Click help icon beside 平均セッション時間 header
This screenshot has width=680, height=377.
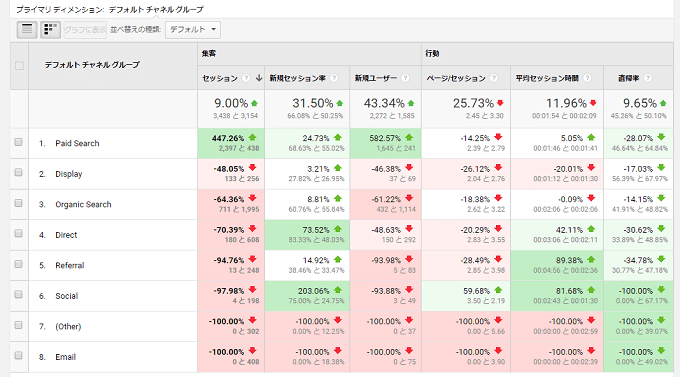pyautogui.click(x=587, y=78)
